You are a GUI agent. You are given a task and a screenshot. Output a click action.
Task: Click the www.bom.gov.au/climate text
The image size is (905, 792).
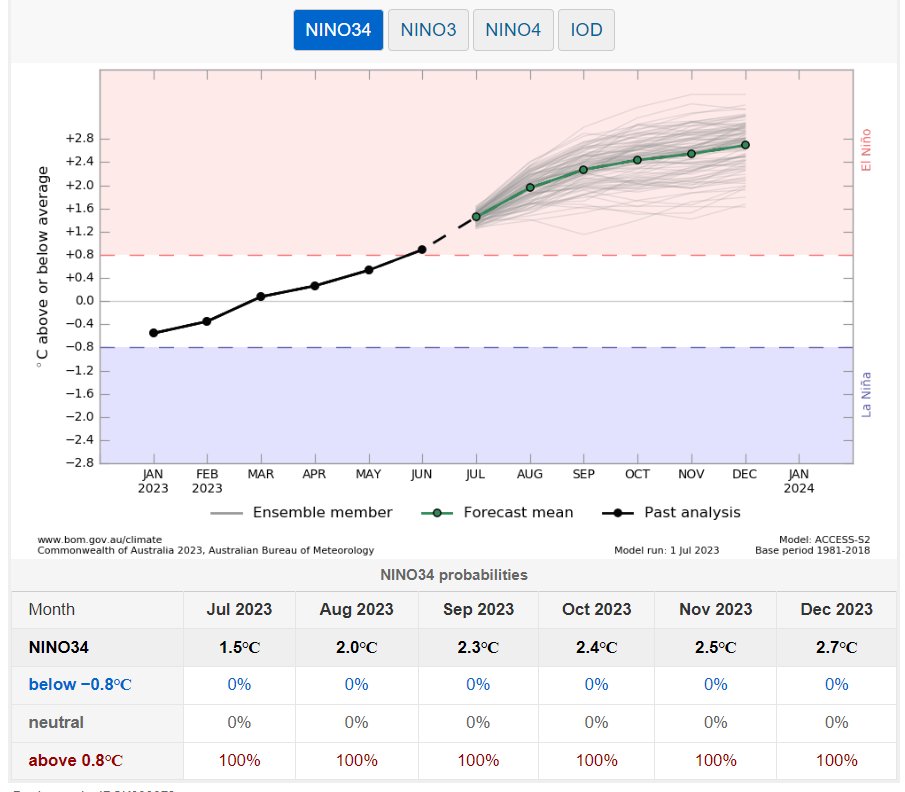pyautogui.click(x=100, y=540)
